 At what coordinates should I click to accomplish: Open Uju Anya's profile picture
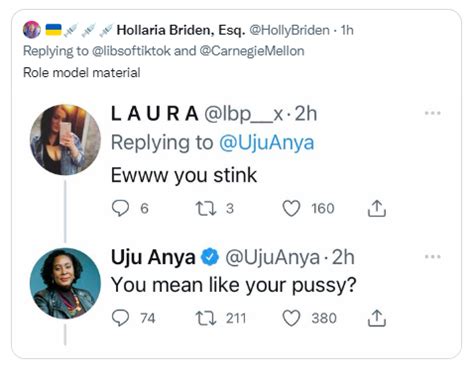click(65, 283)
